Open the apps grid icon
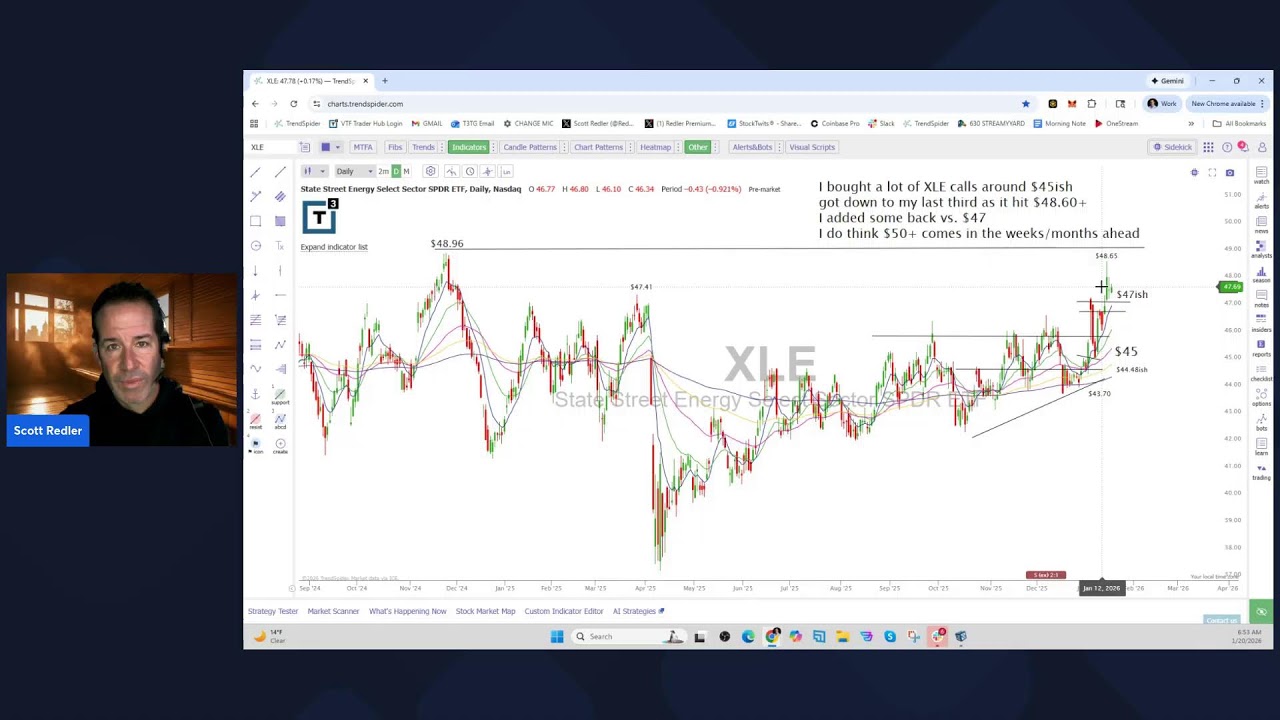The height and width of the screenshot is (720, 1280). pos(1208,147)
